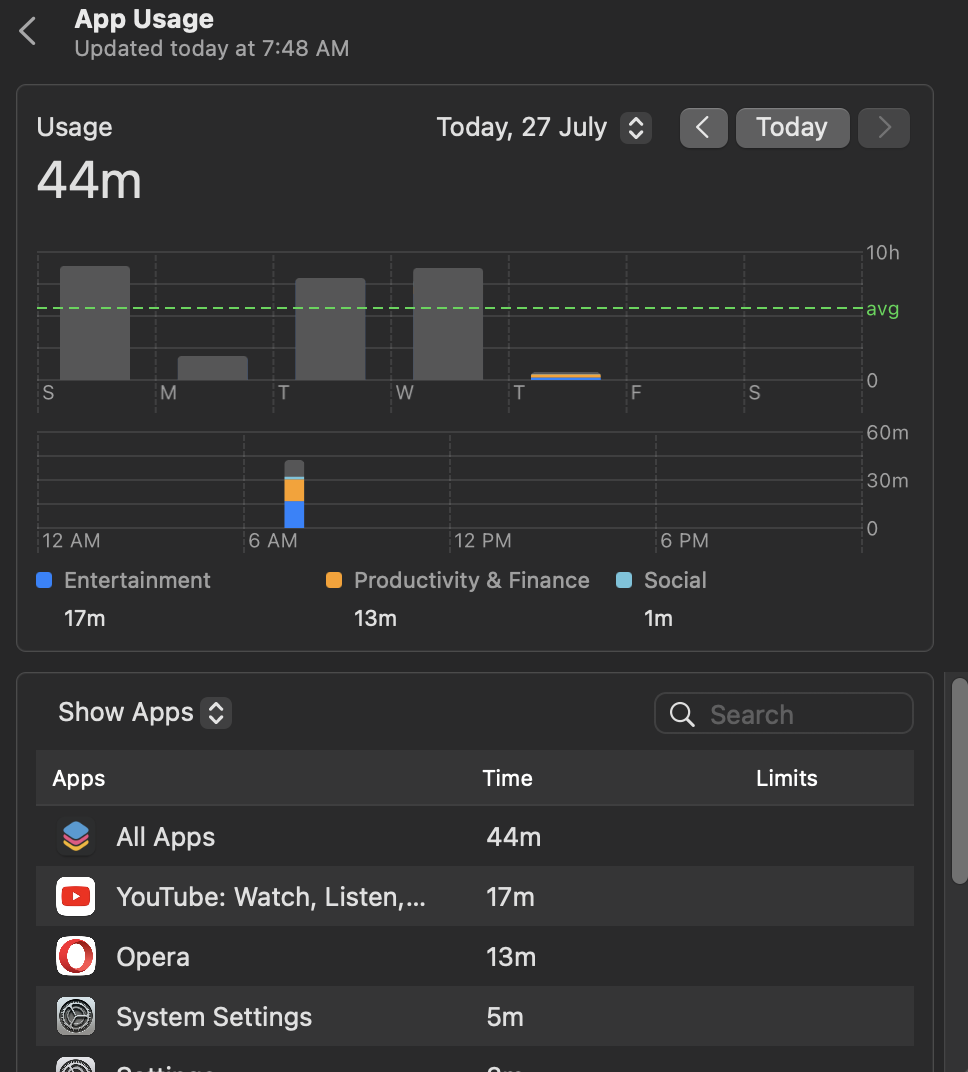Click the Today button

click(792, 127)
